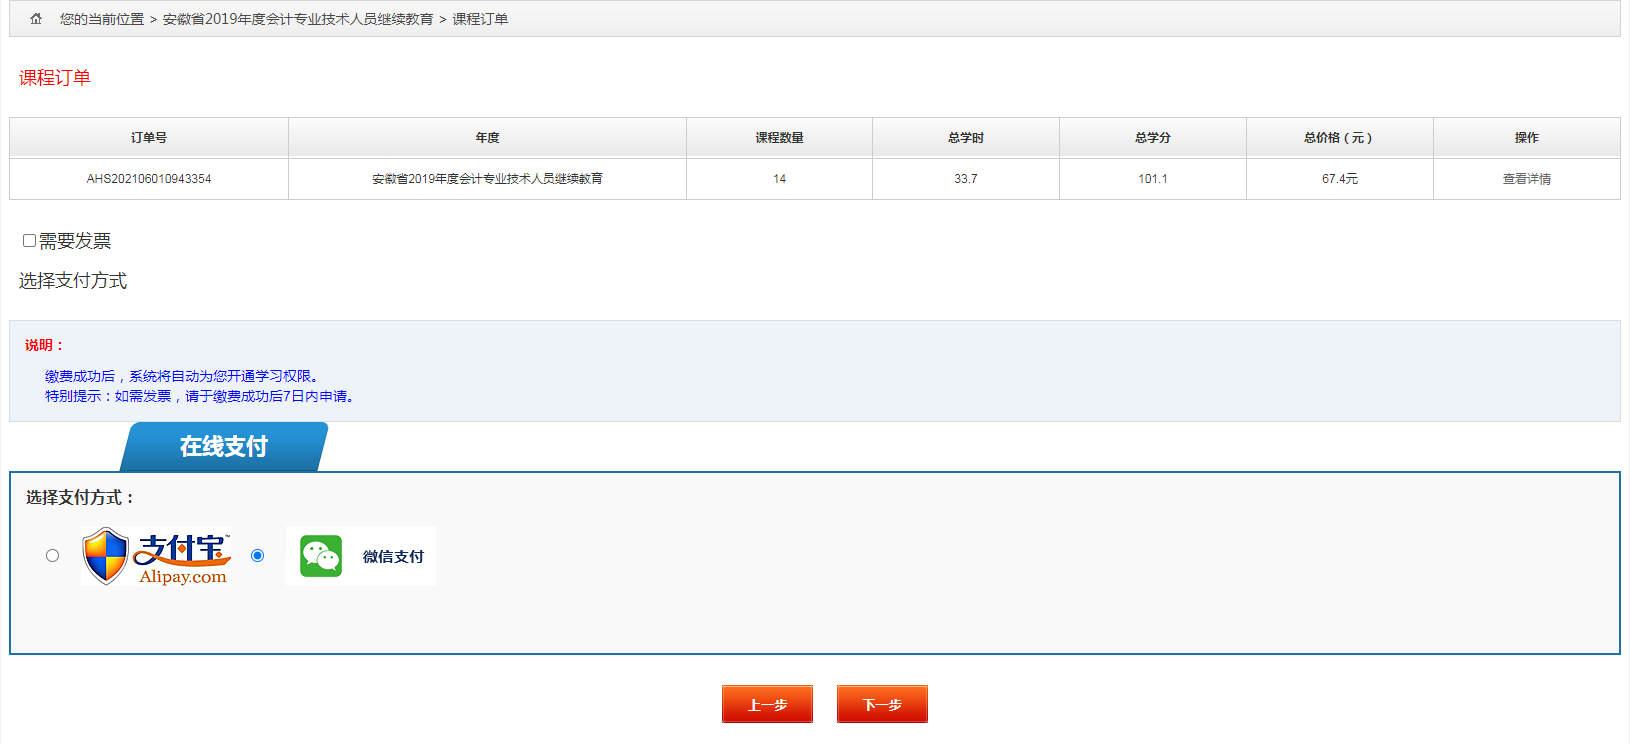Click the 操作 column header
Screen dimensions: 1630x744
(1526, 138)
